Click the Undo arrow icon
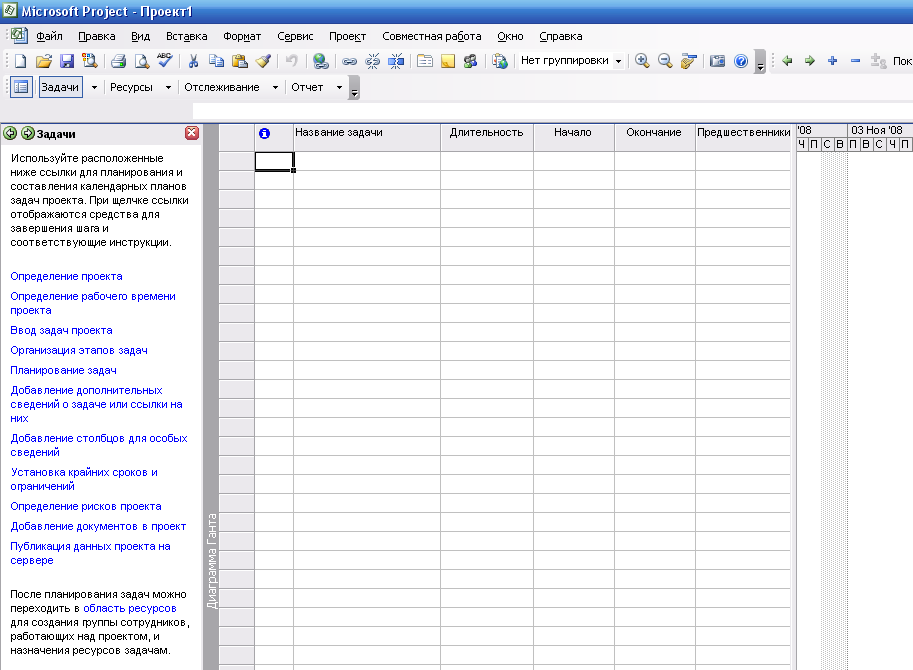 click(x=292, y=61)
